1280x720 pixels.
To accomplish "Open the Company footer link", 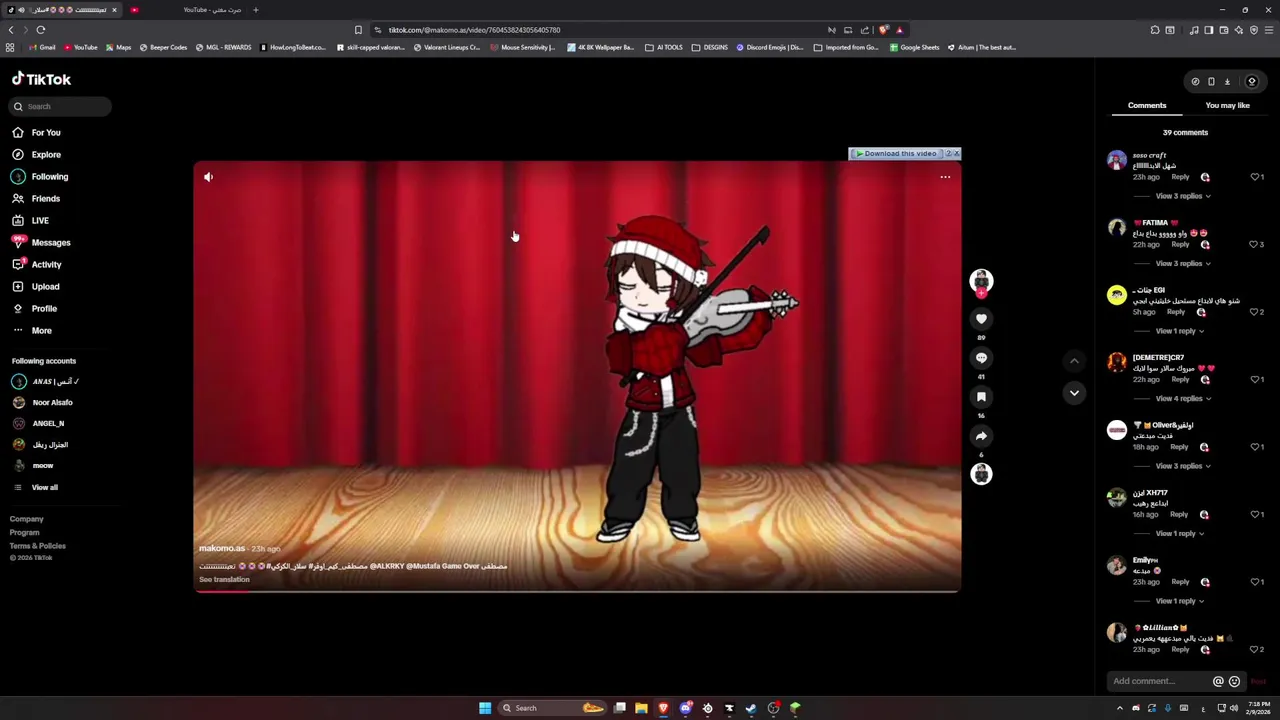I will tap(27, 519).
